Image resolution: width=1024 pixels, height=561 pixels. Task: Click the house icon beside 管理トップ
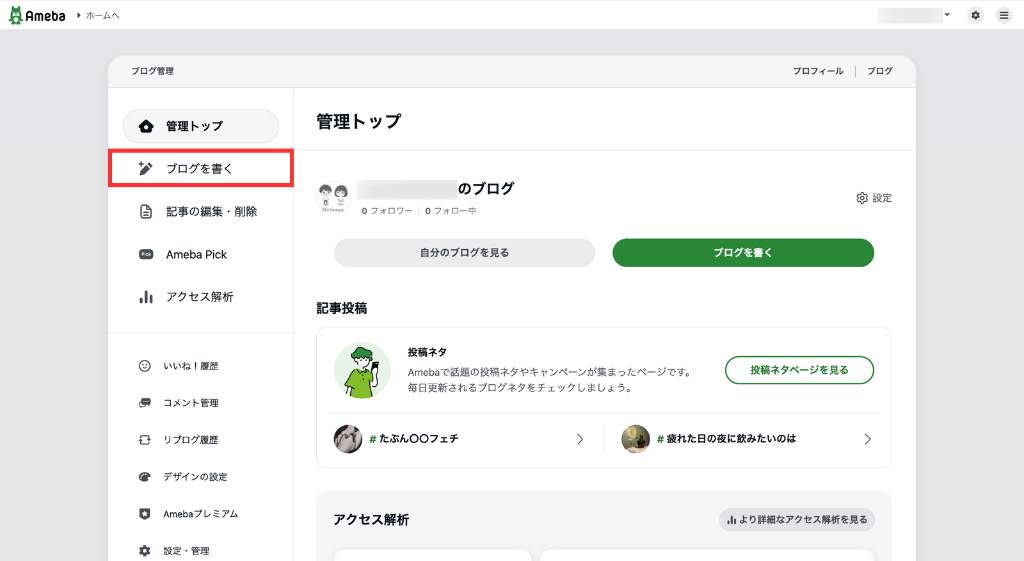pos(146,126)
